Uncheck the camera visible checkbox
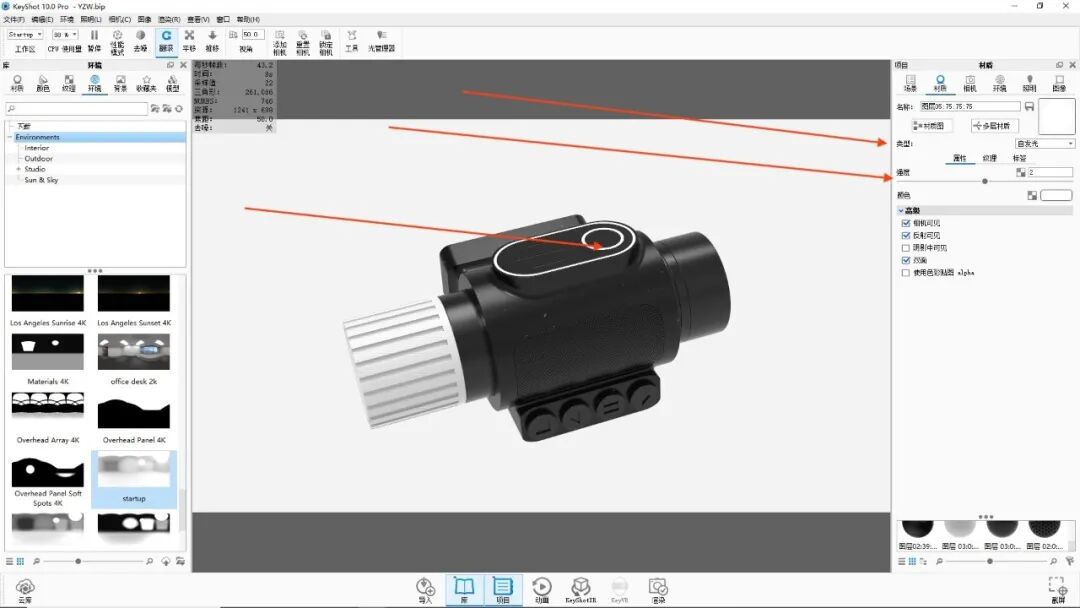 coord(905,224)
